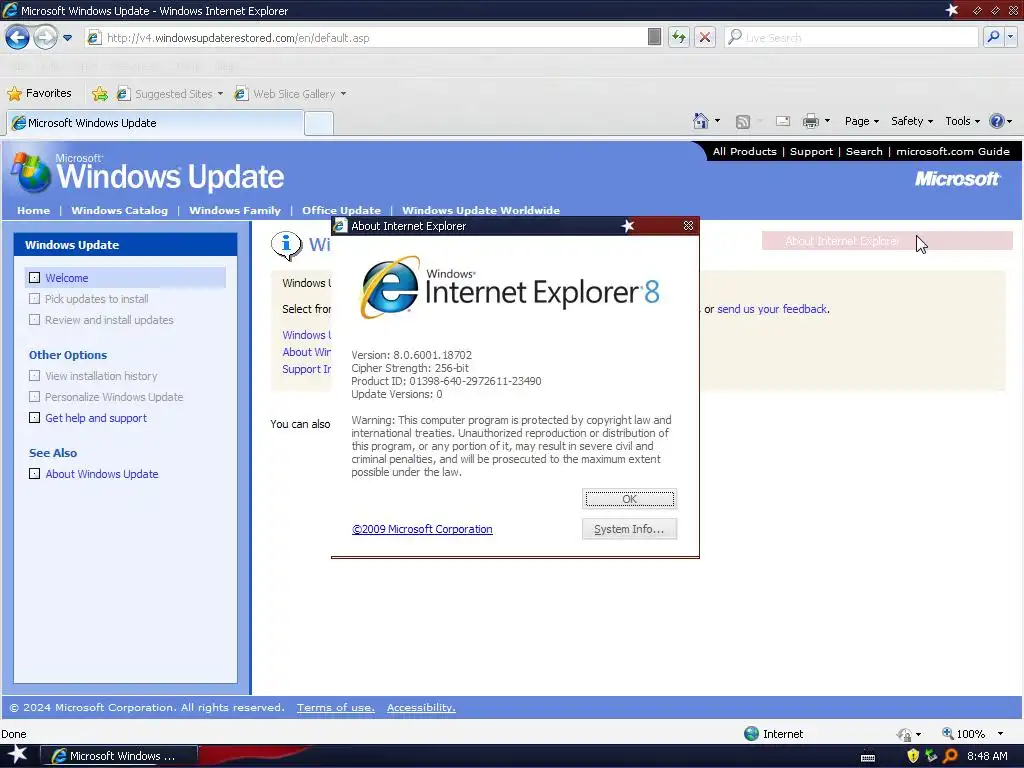This screenshot has height=768, width=1024.
Task: Click the Windows Update flag logo
Action: 31,172
